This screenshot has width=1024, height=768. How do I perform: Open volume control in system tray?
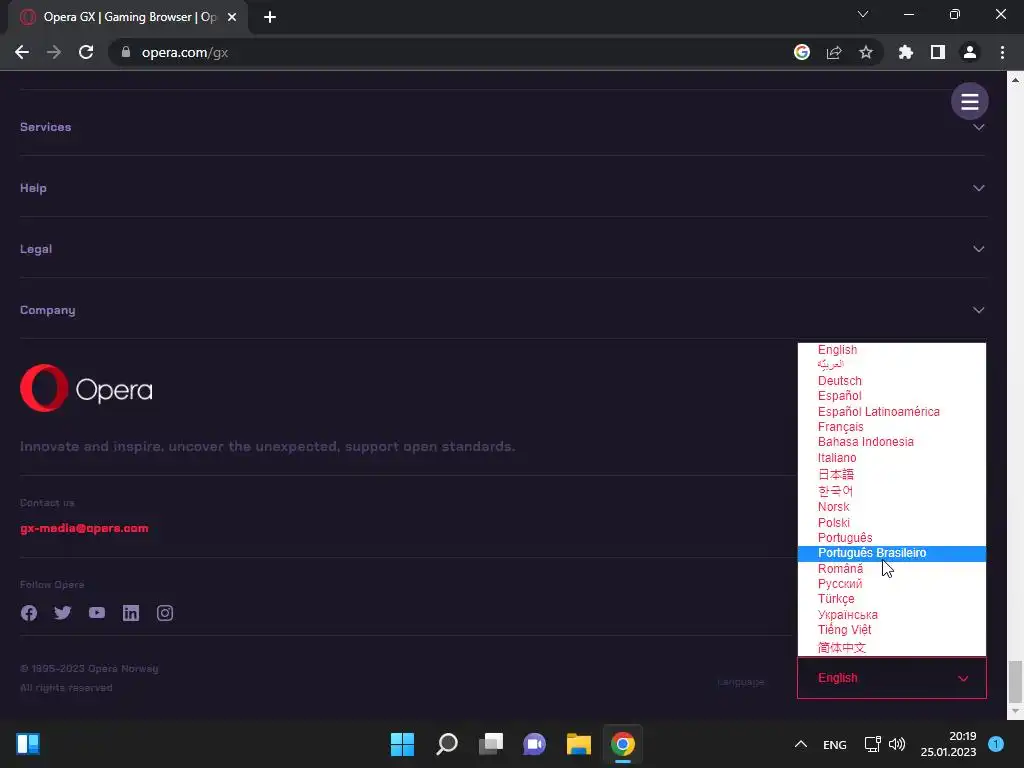point(897,744)
